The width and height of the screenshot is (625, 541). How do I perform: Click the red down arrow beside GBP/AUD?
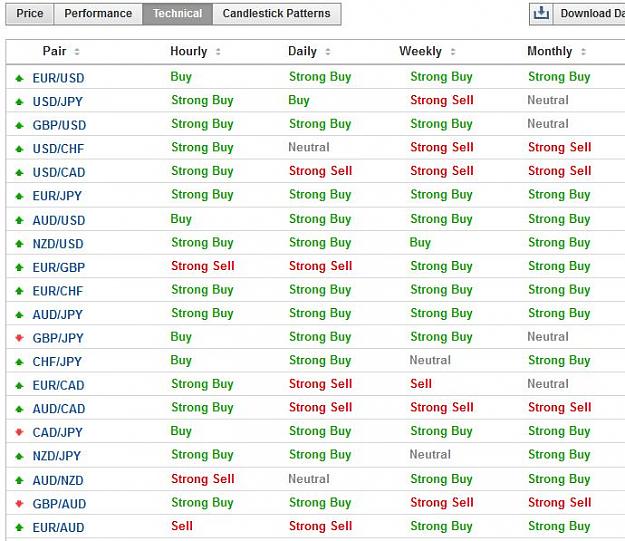pos(19,504)
